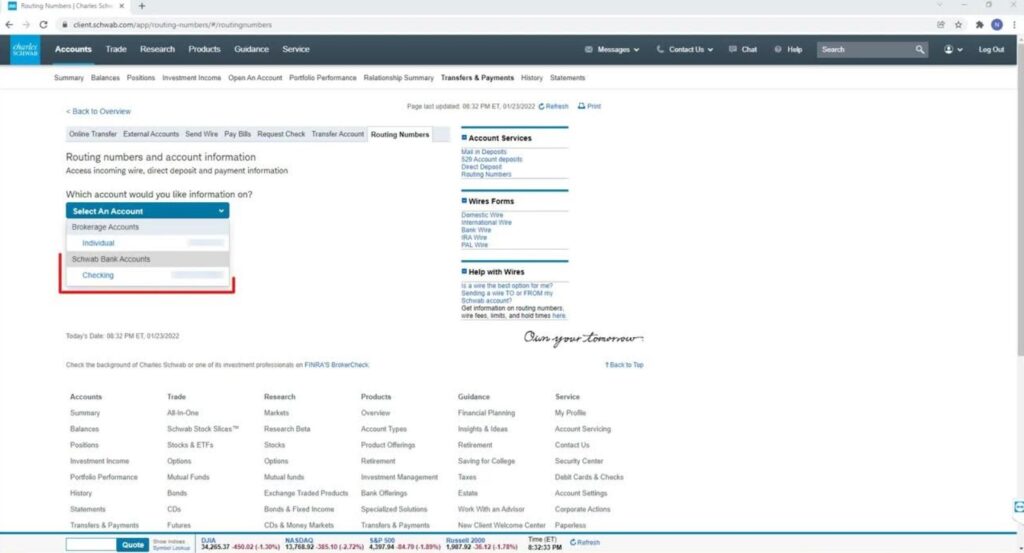Go to the Balances sub-navigation item
This screenshot has width=1024, height=553.
105,78
